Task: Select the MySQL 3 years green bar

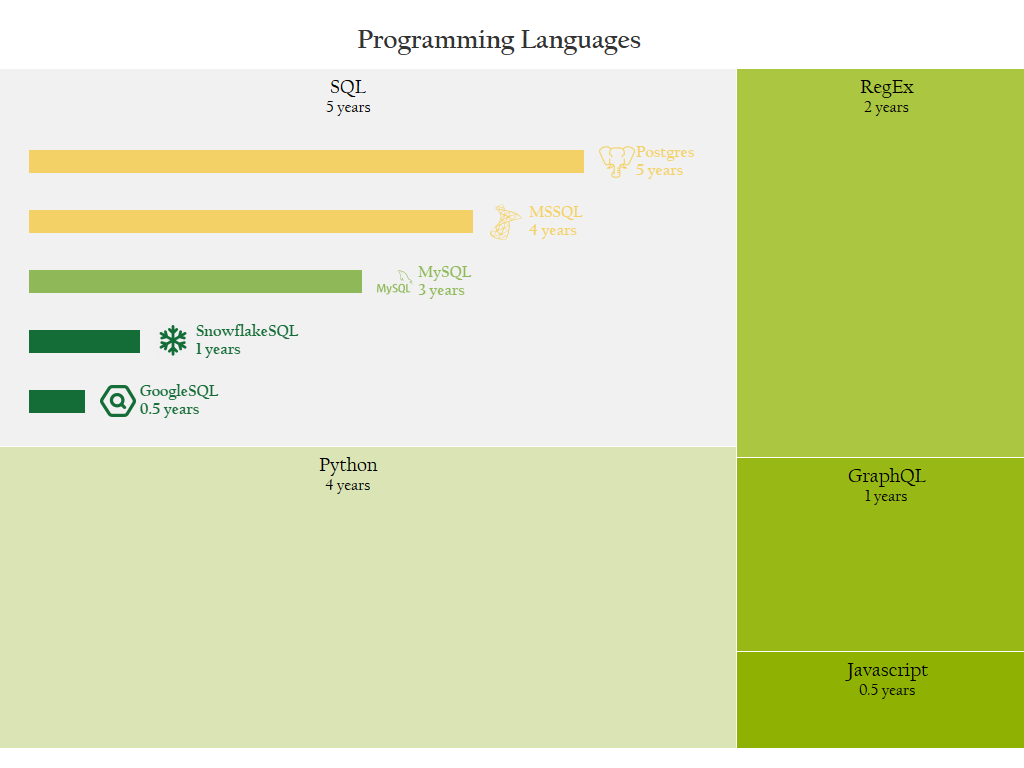Action: click(195, 281)
